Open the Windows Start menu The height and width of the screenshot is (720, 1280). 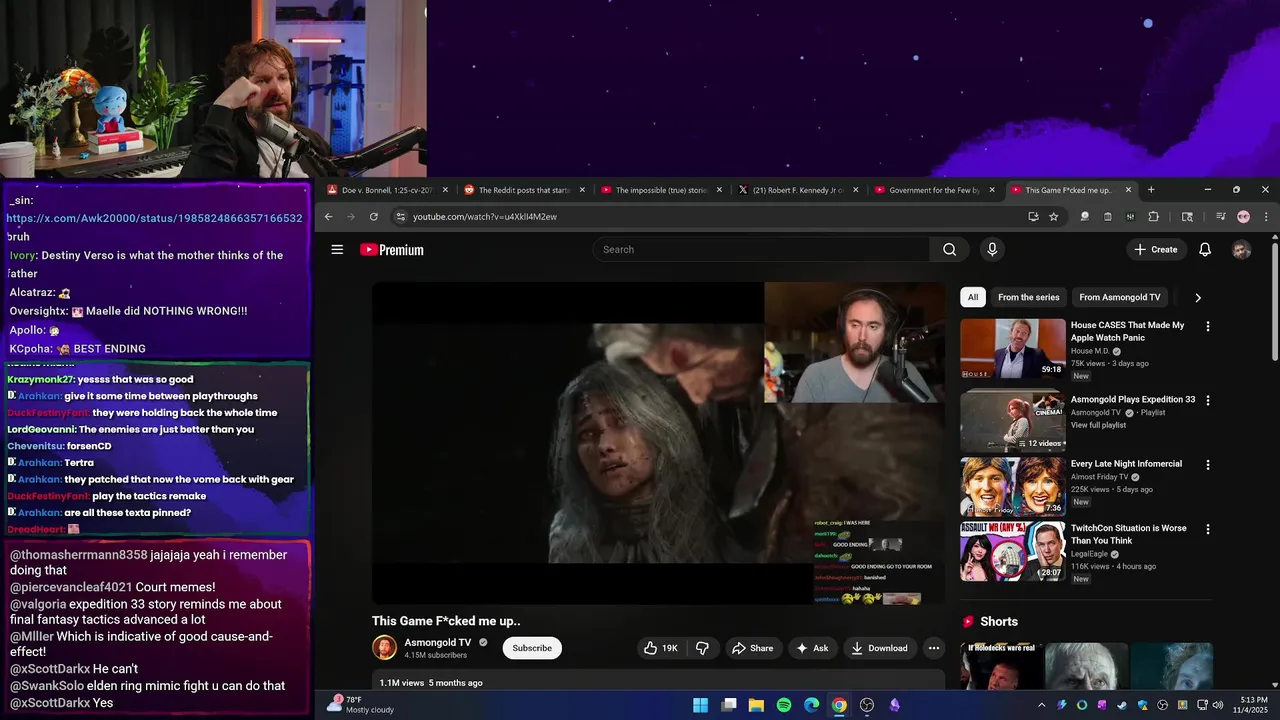click(x=701, y=705)
